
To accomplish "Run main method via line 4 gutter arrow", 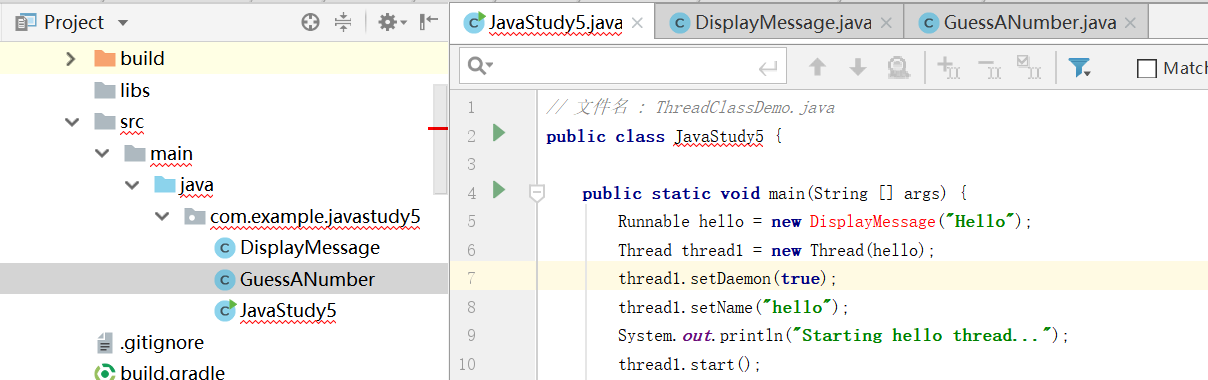I will click(499, 190).
